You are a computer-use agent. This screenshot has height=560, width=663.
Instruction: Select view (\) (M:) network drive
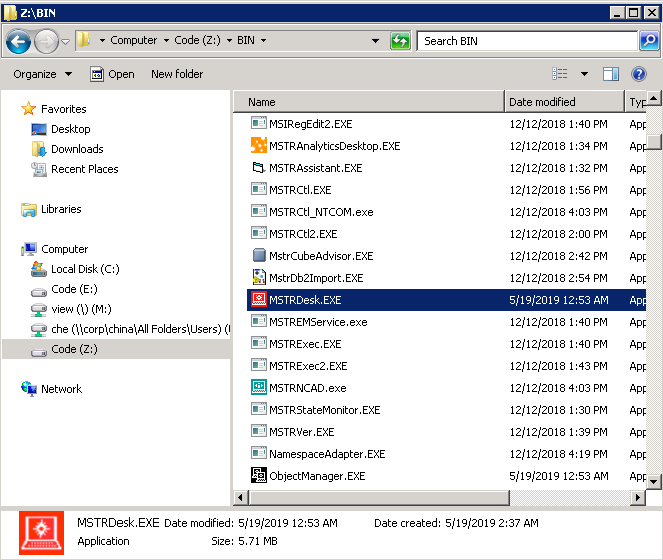click(81, 309)
